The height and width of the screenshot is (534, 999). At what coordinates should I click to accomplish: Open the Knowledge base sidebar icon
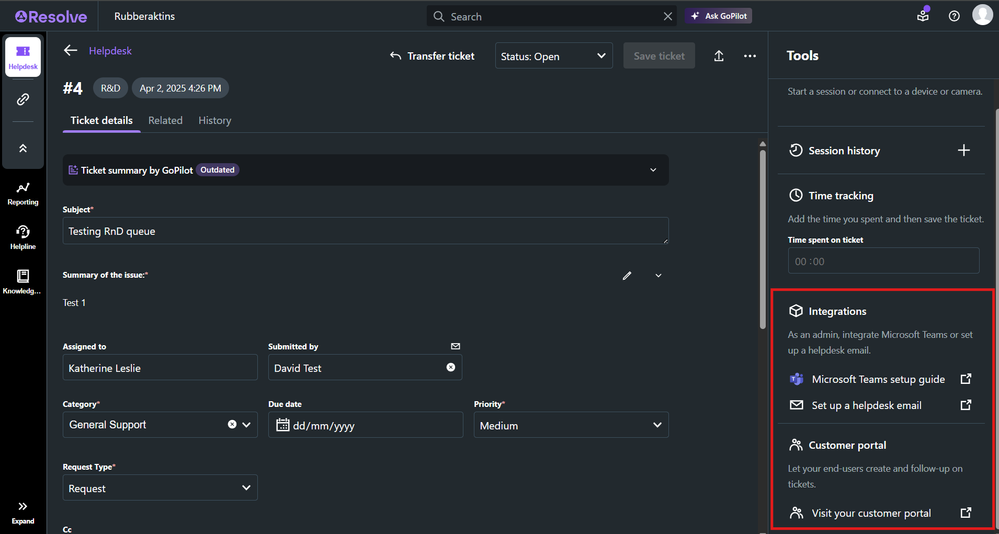[23, 281]
